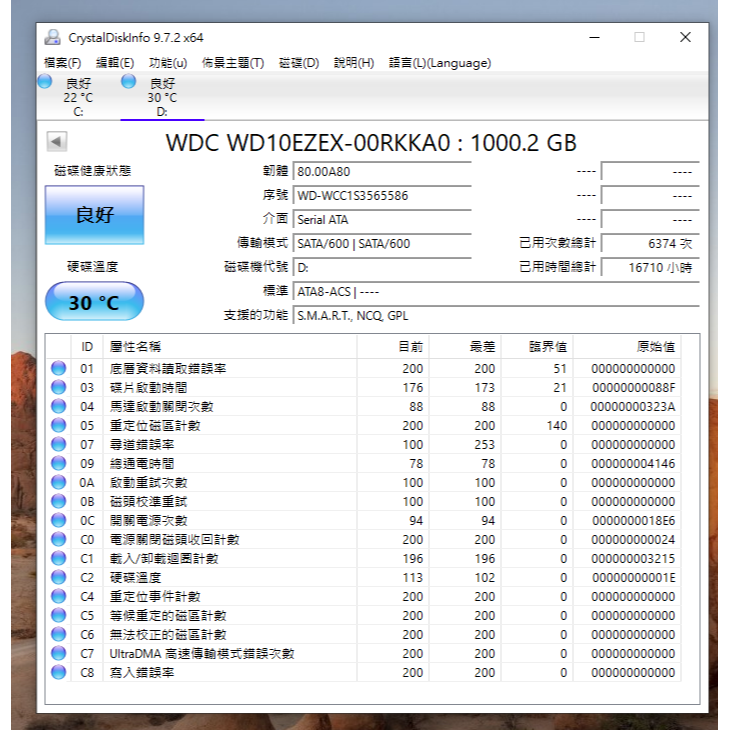
Task: Click status orb of attribute 07 row
Action: [58, 445]
